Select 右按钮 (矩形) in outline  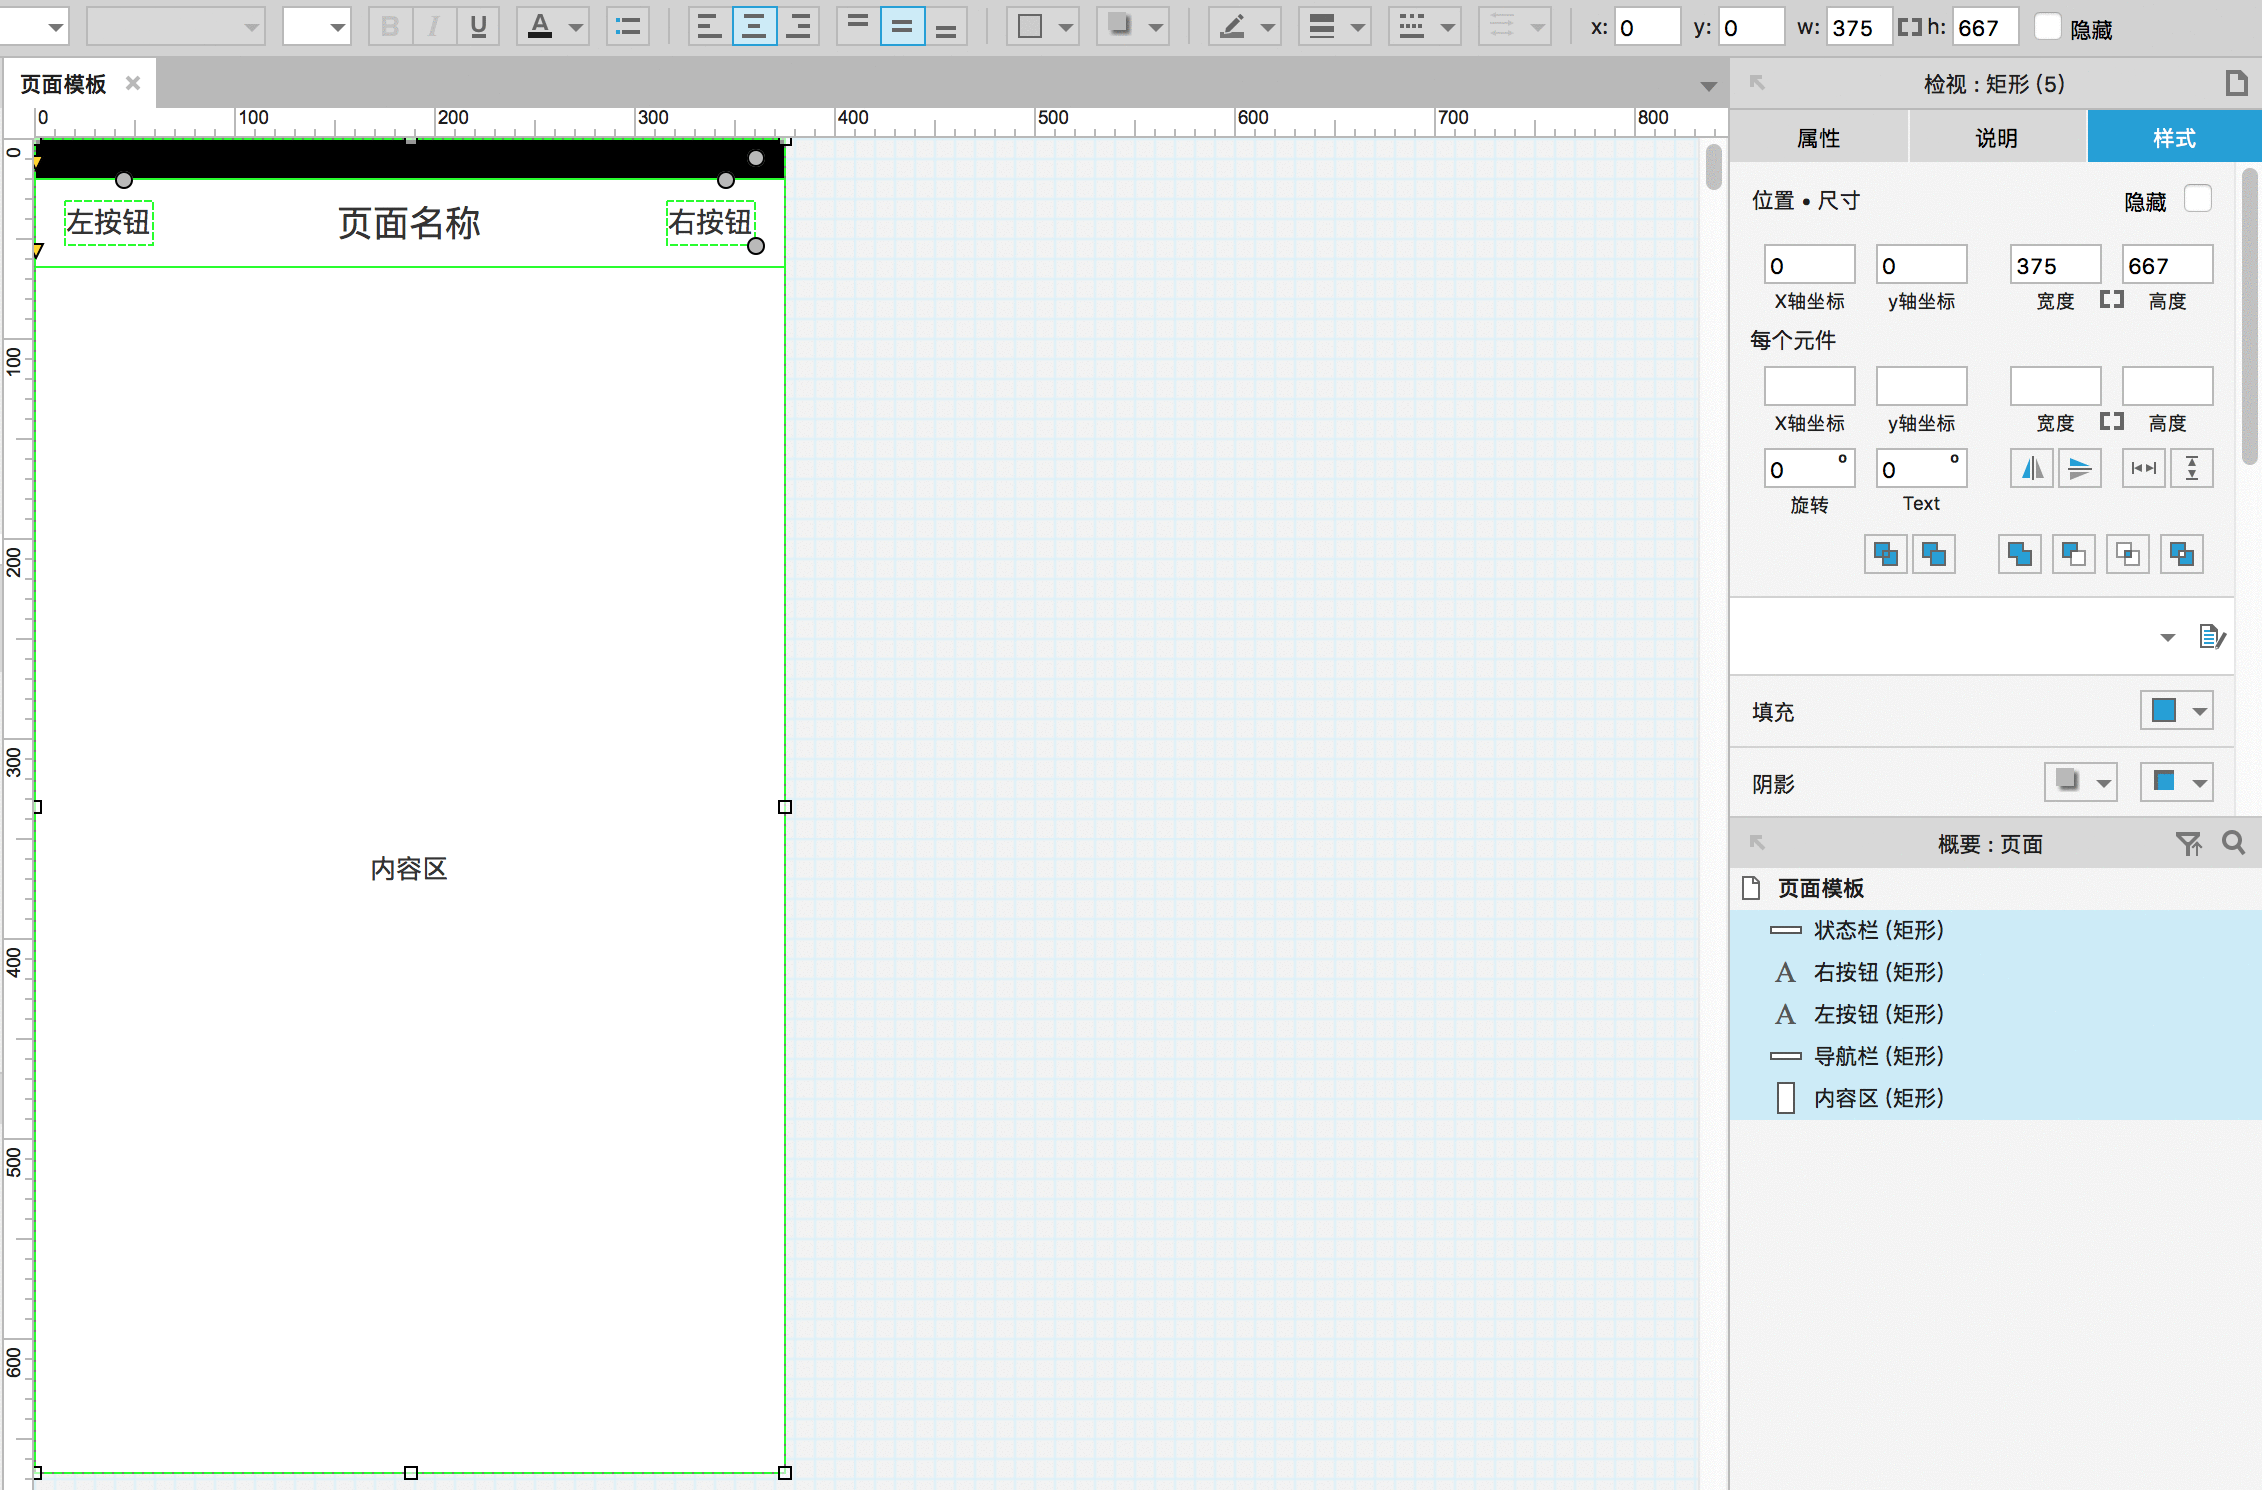(1996, 972)
